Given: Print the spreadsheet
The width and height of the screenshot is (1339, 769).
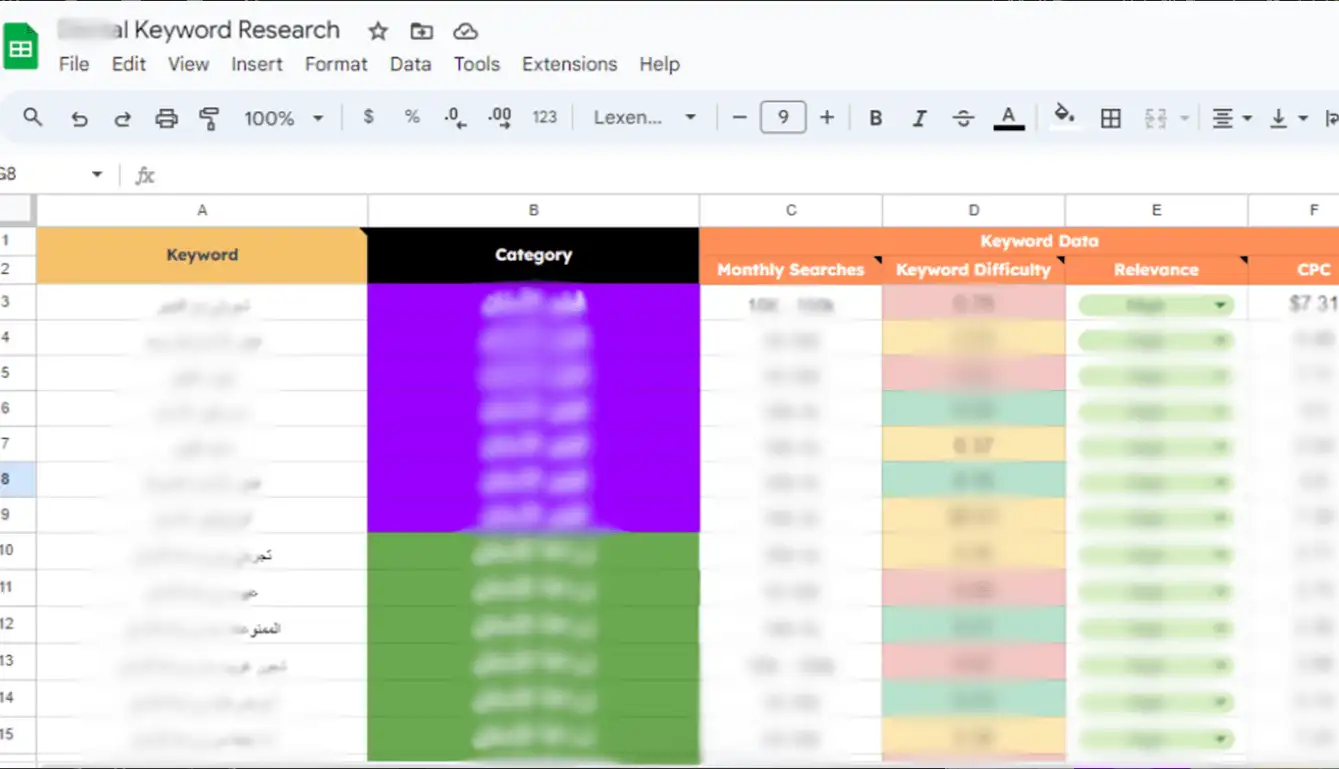Looking at the screenshot, I should (166, 118).
